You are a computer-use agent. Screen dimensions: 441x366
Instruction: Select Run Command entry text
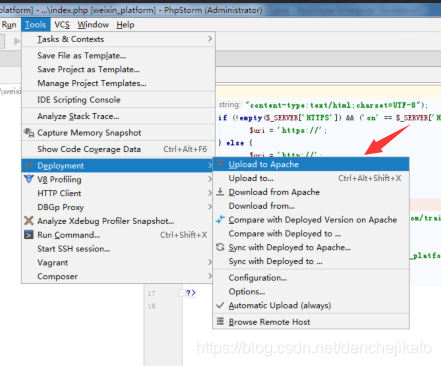coord(68,235)
